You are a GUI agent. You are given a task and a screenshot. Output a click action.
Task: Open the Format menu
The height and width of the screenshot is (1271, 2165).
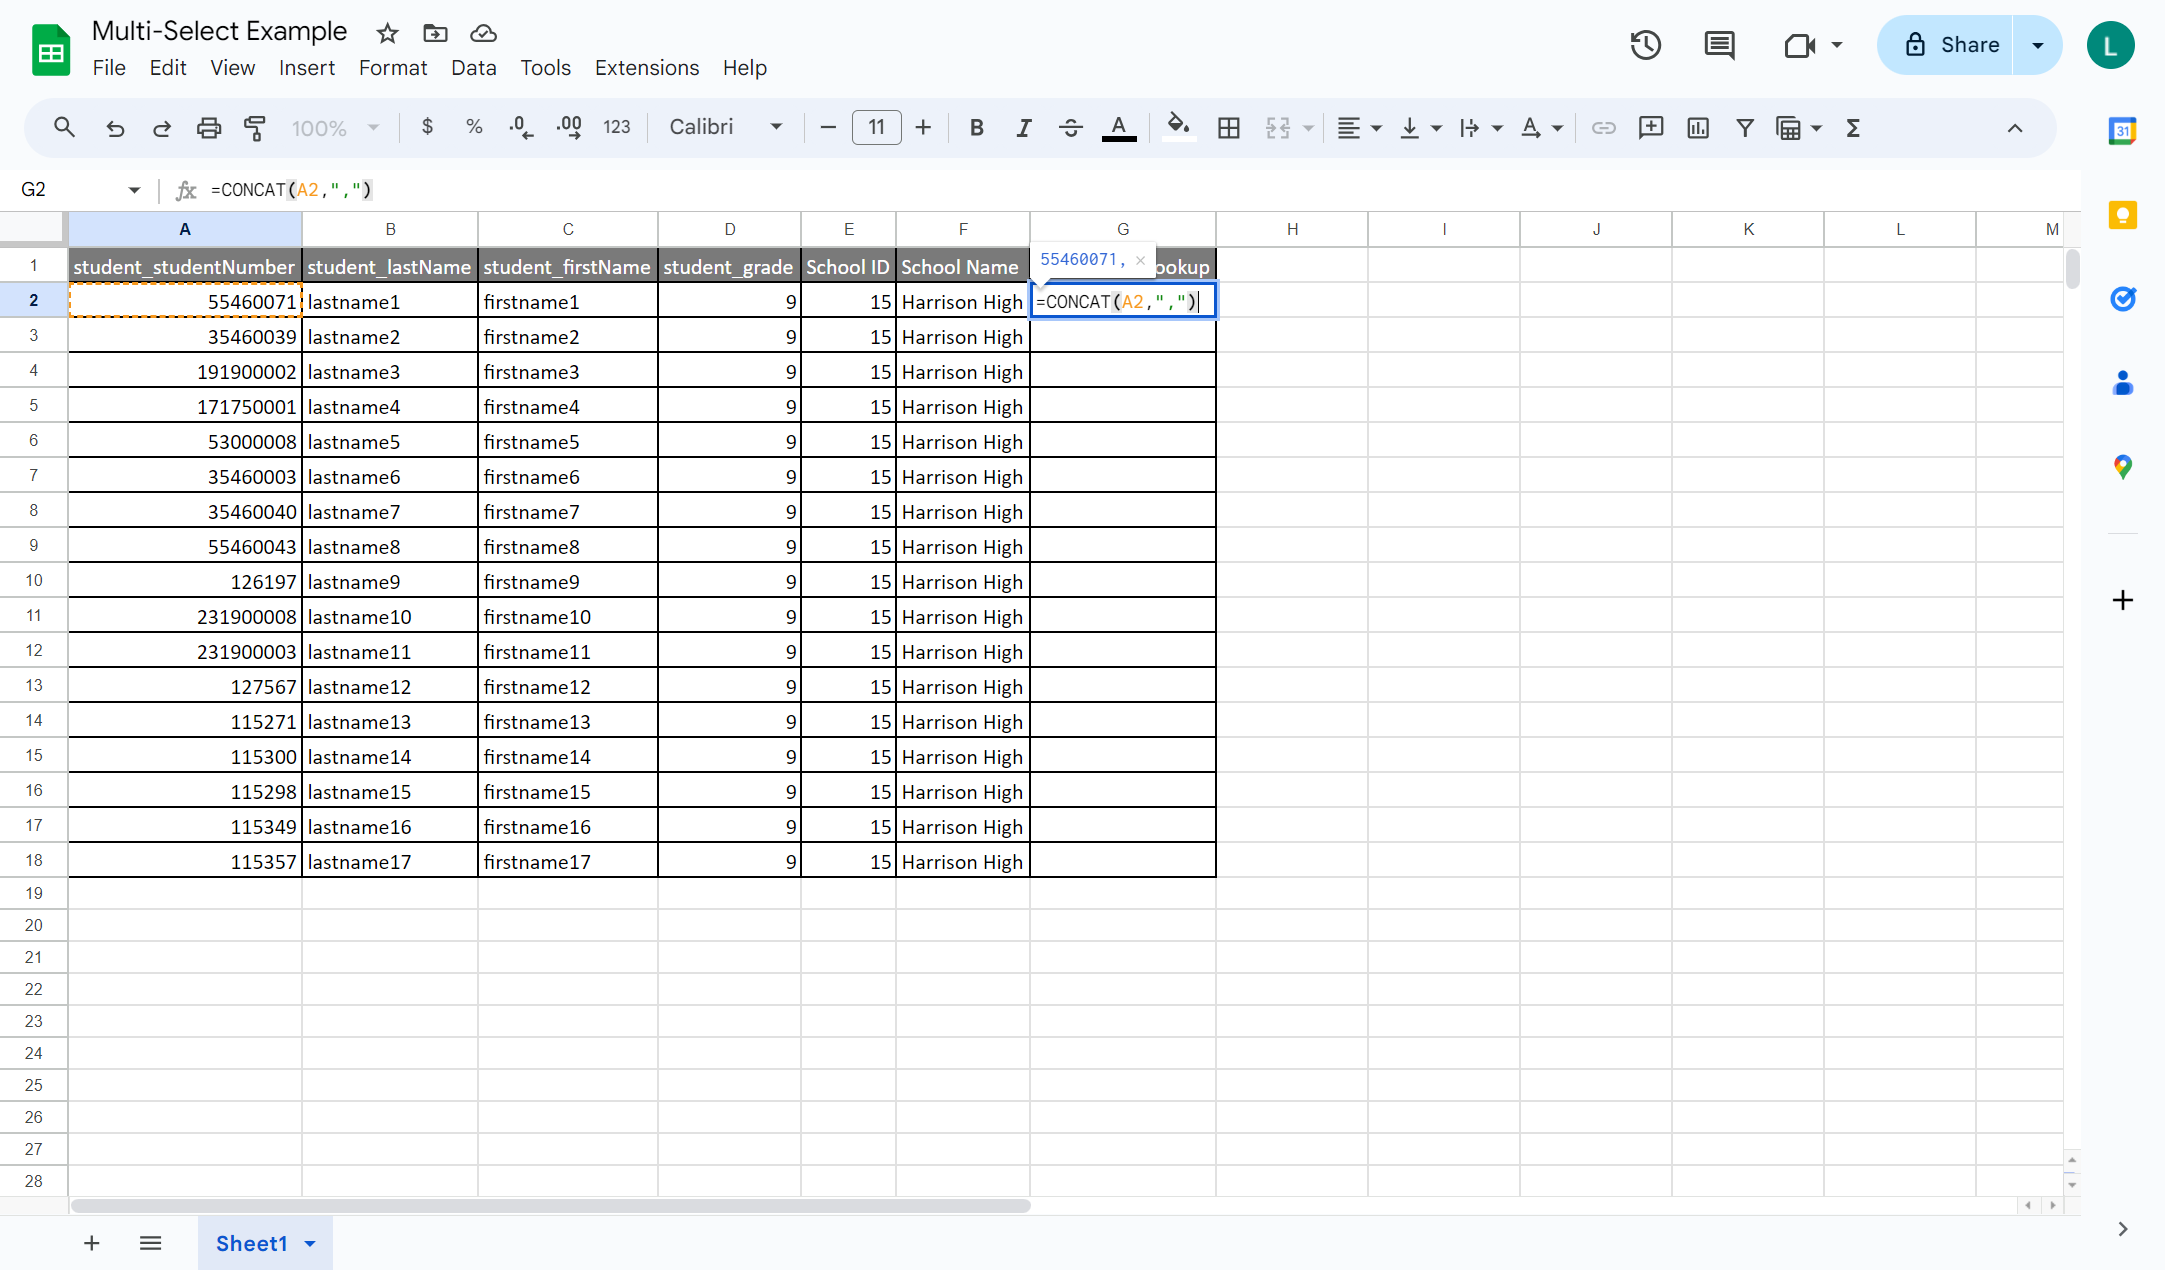click(x=393, y=68)
